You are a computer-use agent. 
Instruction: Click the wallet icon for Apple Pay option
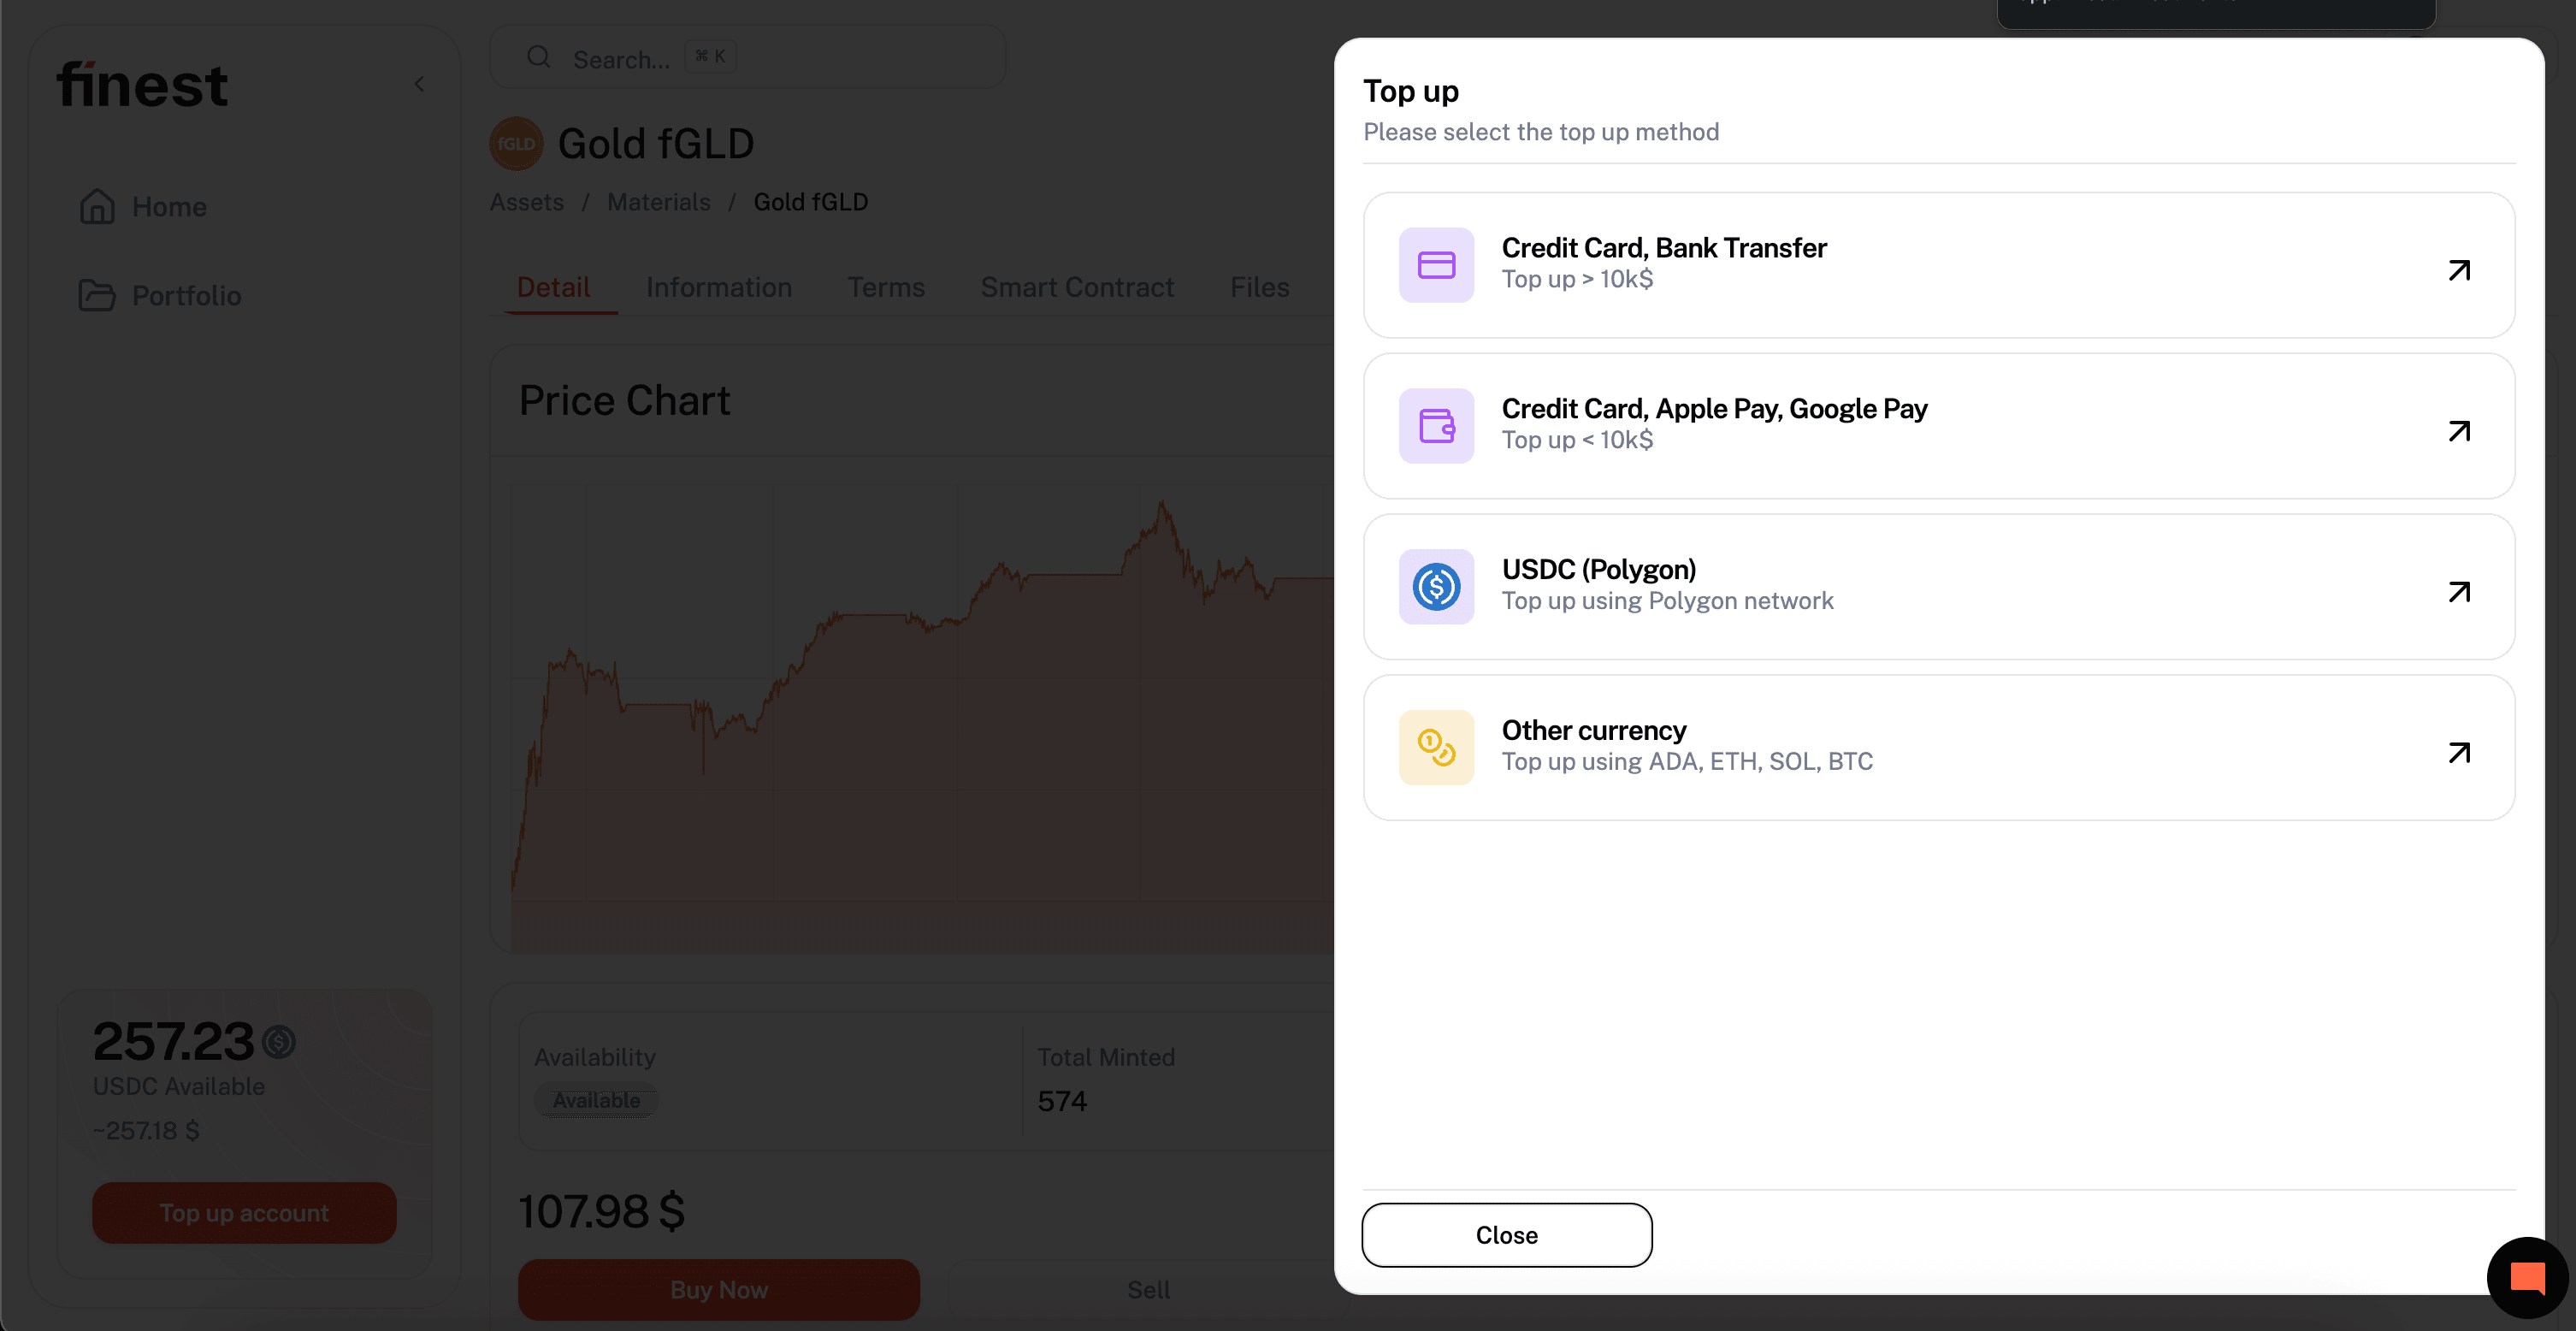click(1436, 426)
